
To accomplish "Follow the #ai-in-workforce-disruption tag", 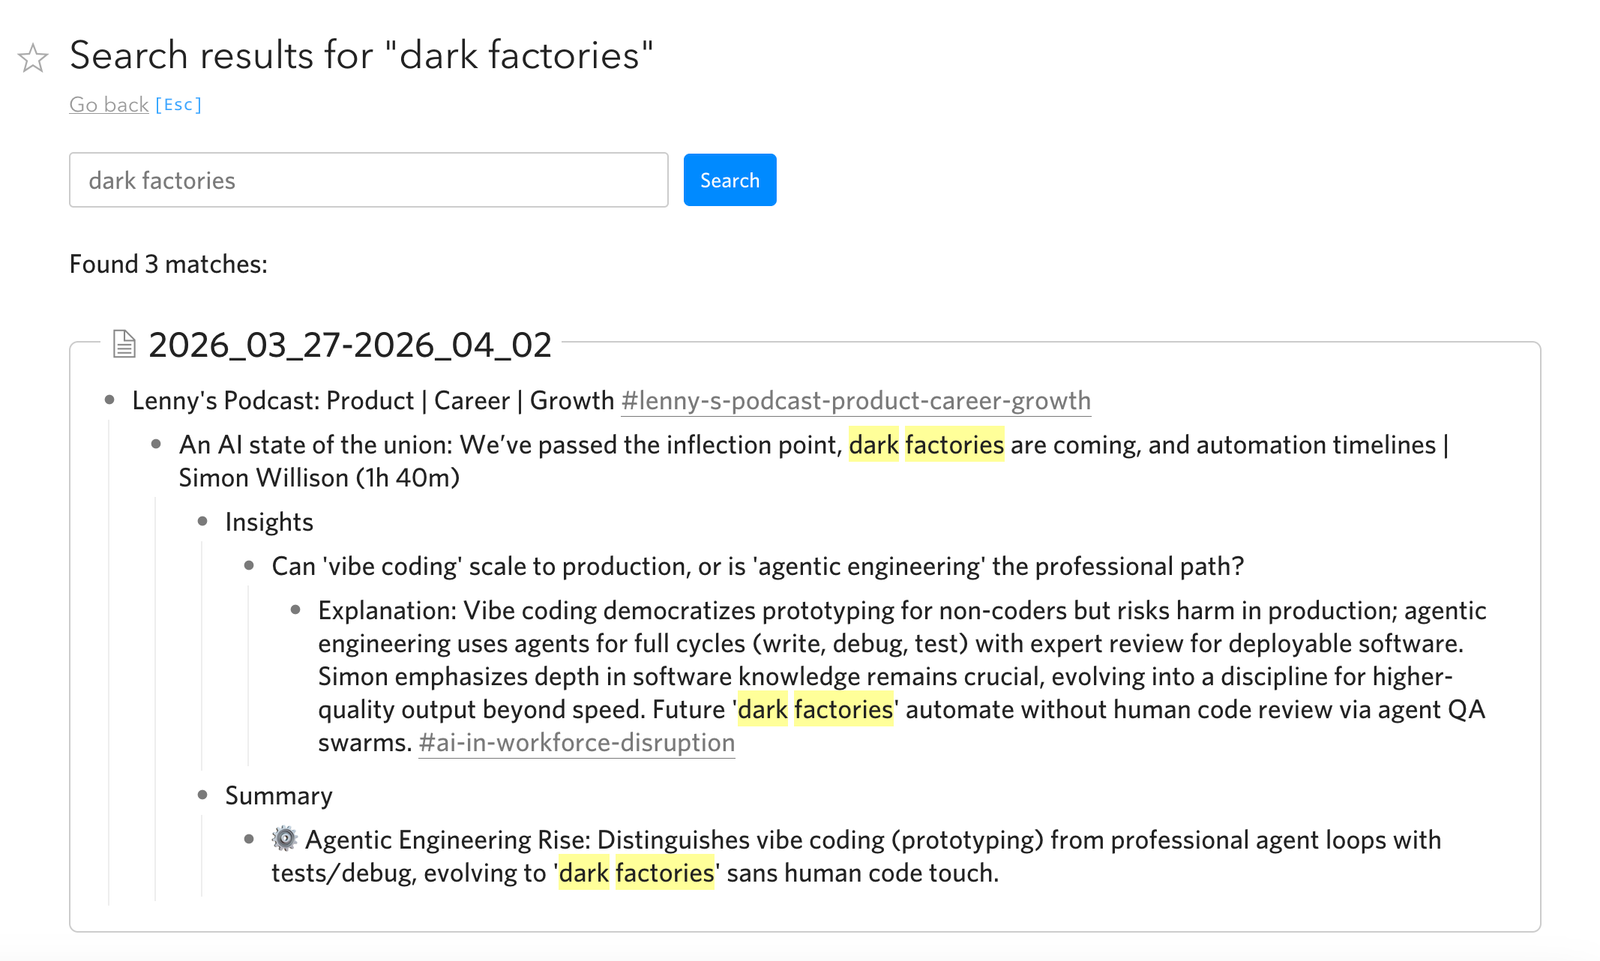I will (x=576, y=743).
